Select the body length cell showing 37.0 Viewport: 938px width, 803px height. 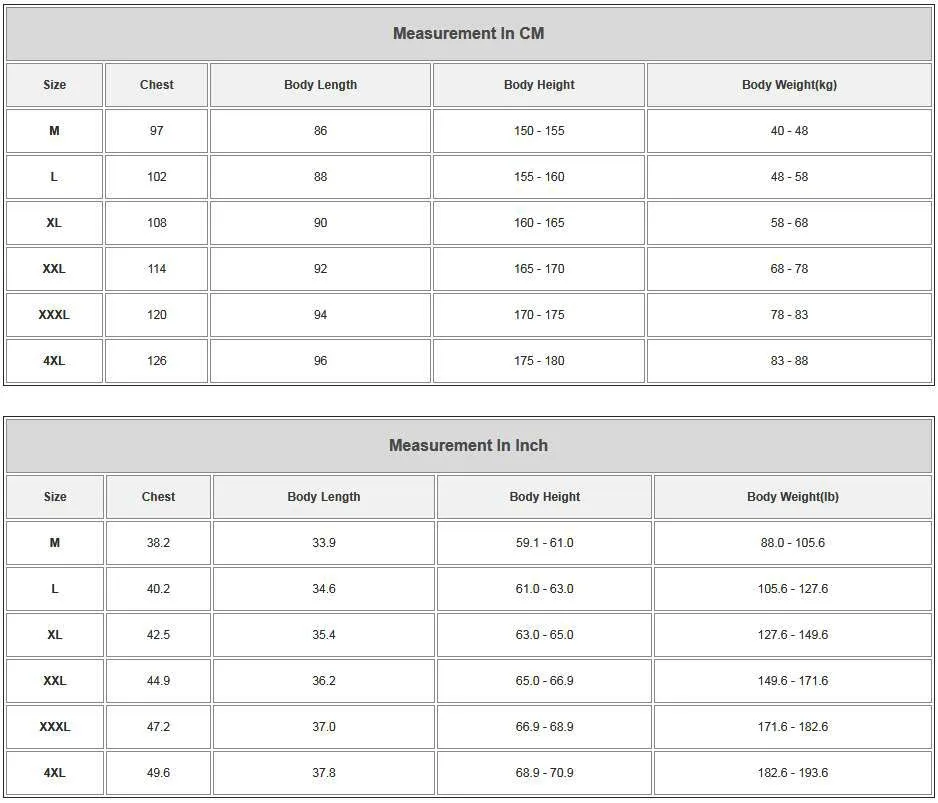coord(324,727)
